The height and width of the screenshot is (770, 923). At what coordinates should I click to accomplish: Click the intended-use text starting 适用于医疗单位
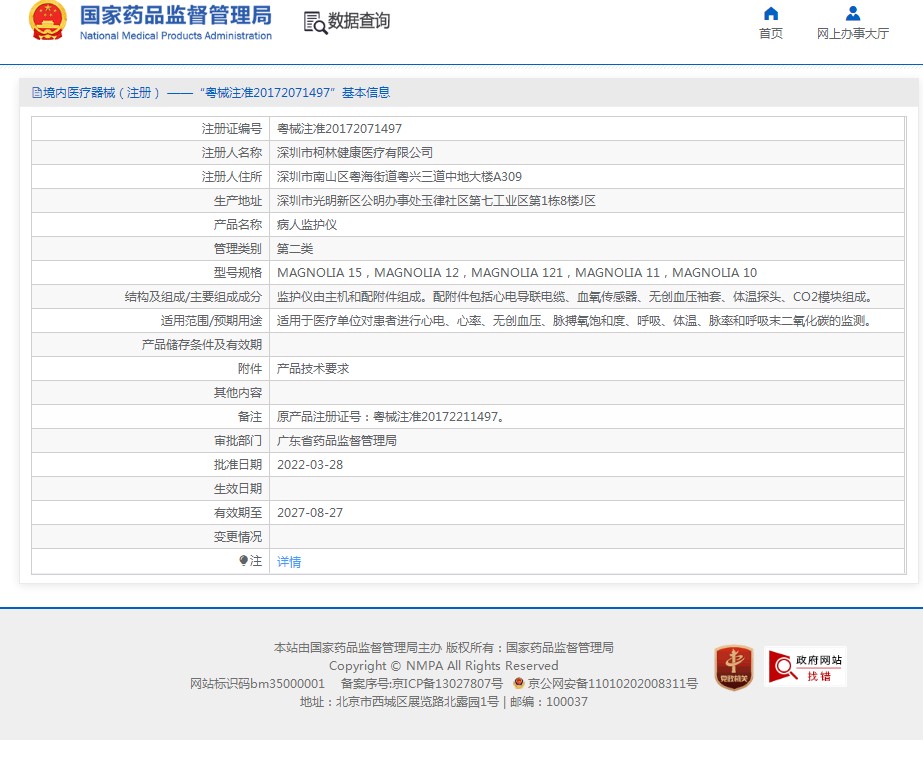tap(575, 321)
